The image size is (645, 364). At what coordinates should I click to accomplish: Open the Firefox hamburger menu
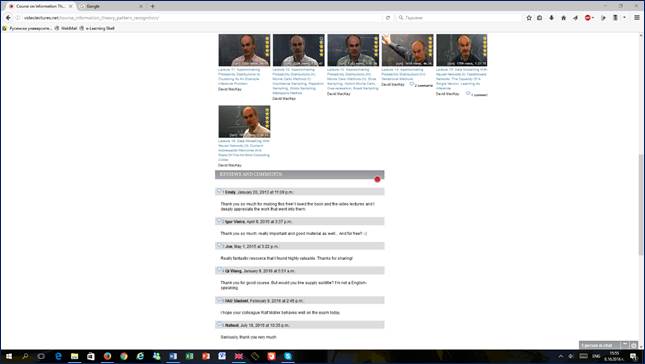coord(637,18)
